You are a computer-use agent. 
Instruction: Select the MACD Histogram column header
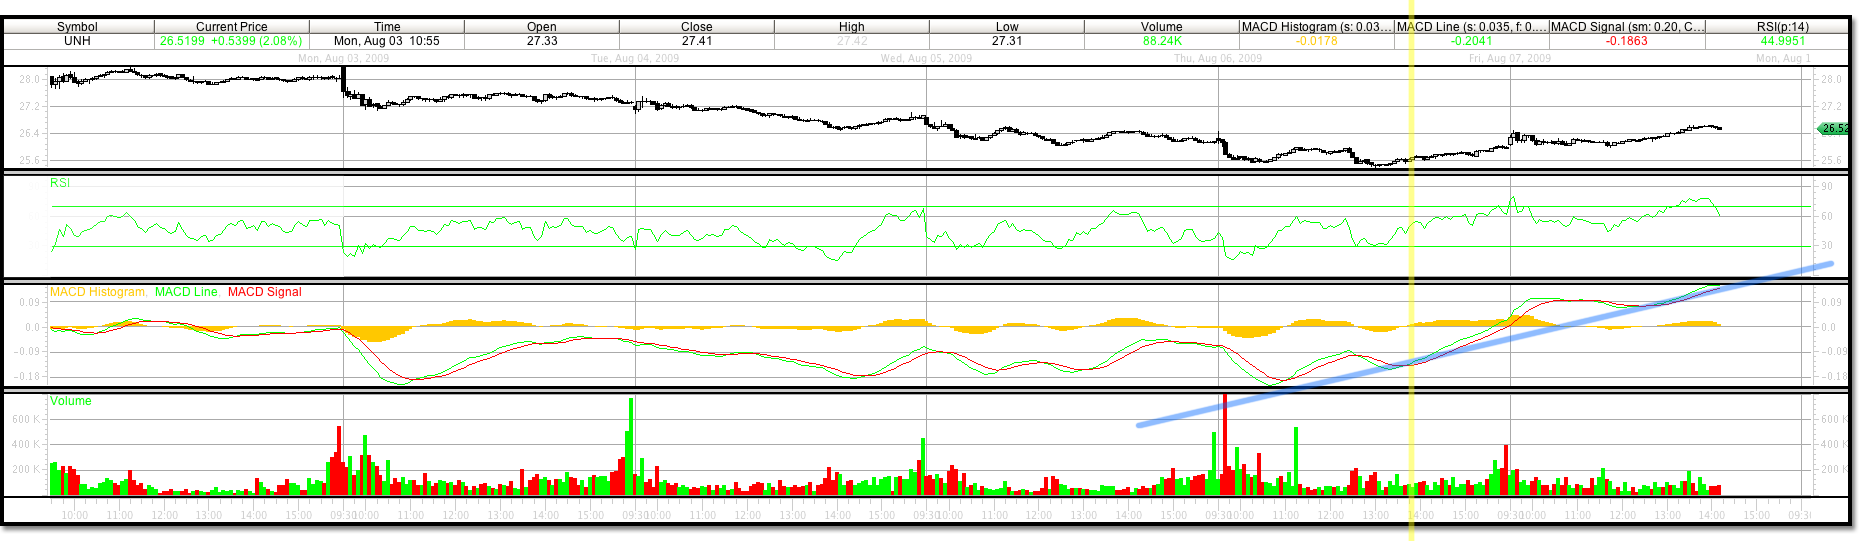point(1316,27)
